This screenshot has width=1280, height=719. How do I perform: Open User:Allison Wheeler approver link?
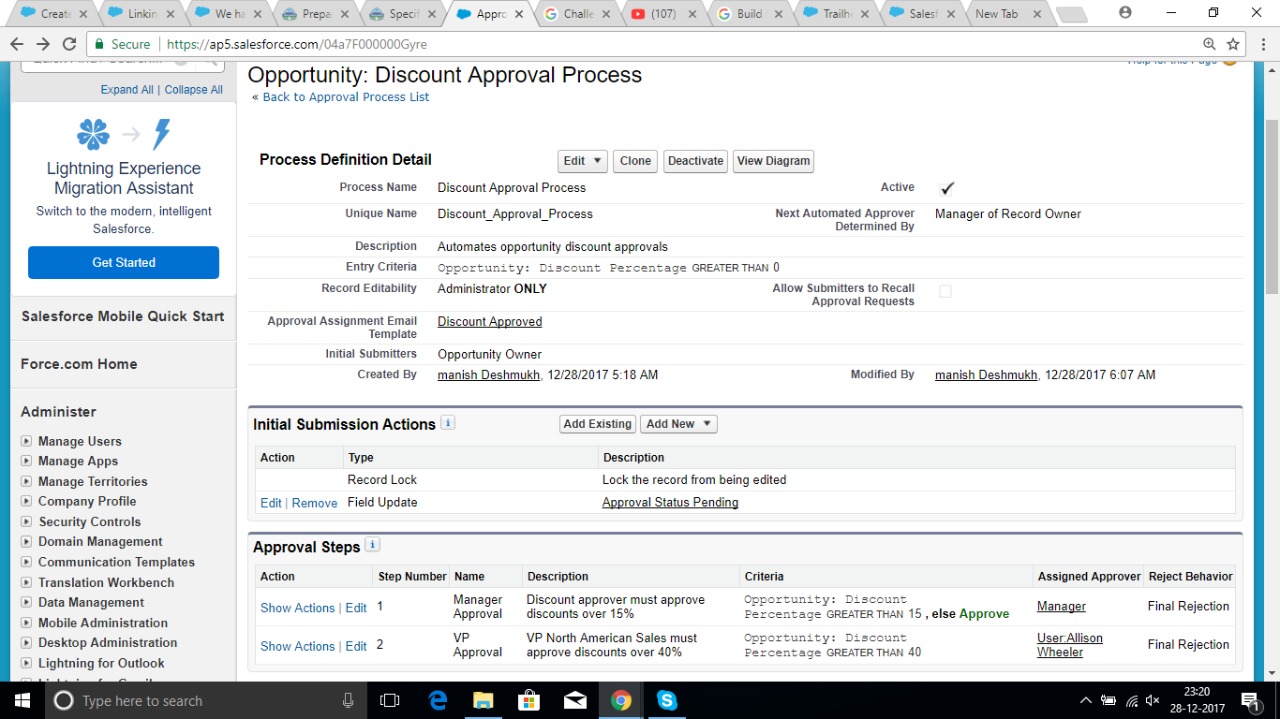1070,645
